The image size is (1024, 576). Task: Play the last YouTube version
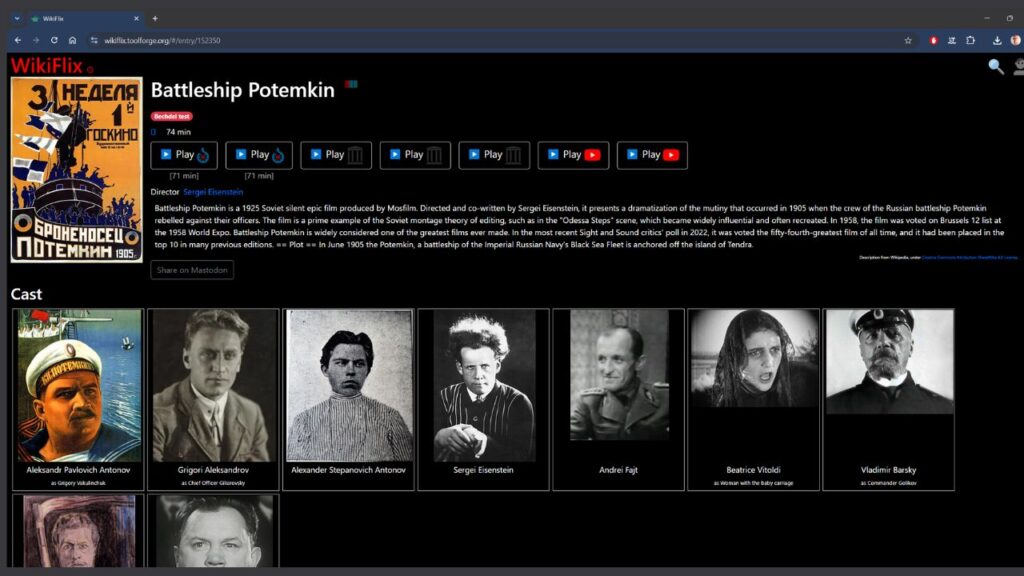(x=652, y=155)
